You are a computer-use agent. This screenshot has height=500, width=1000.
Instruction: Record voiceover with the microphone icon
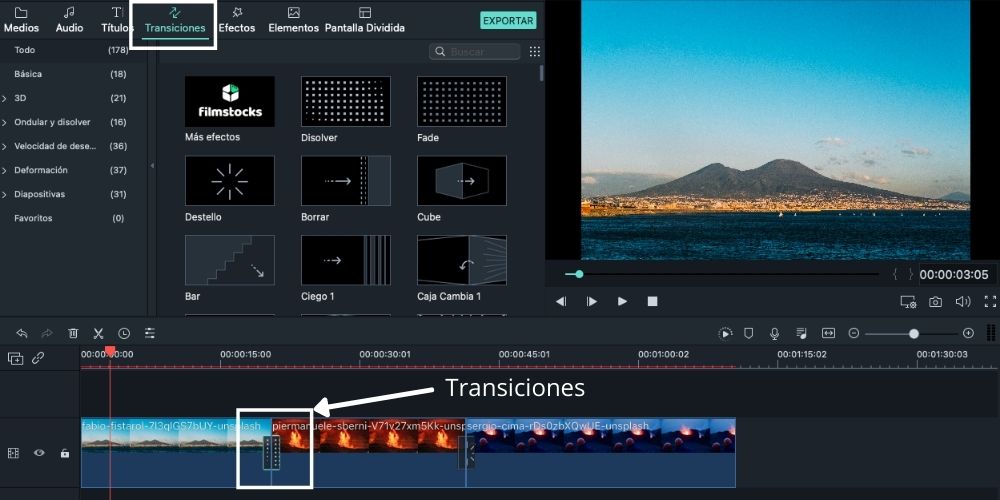(x=774, y=333)
